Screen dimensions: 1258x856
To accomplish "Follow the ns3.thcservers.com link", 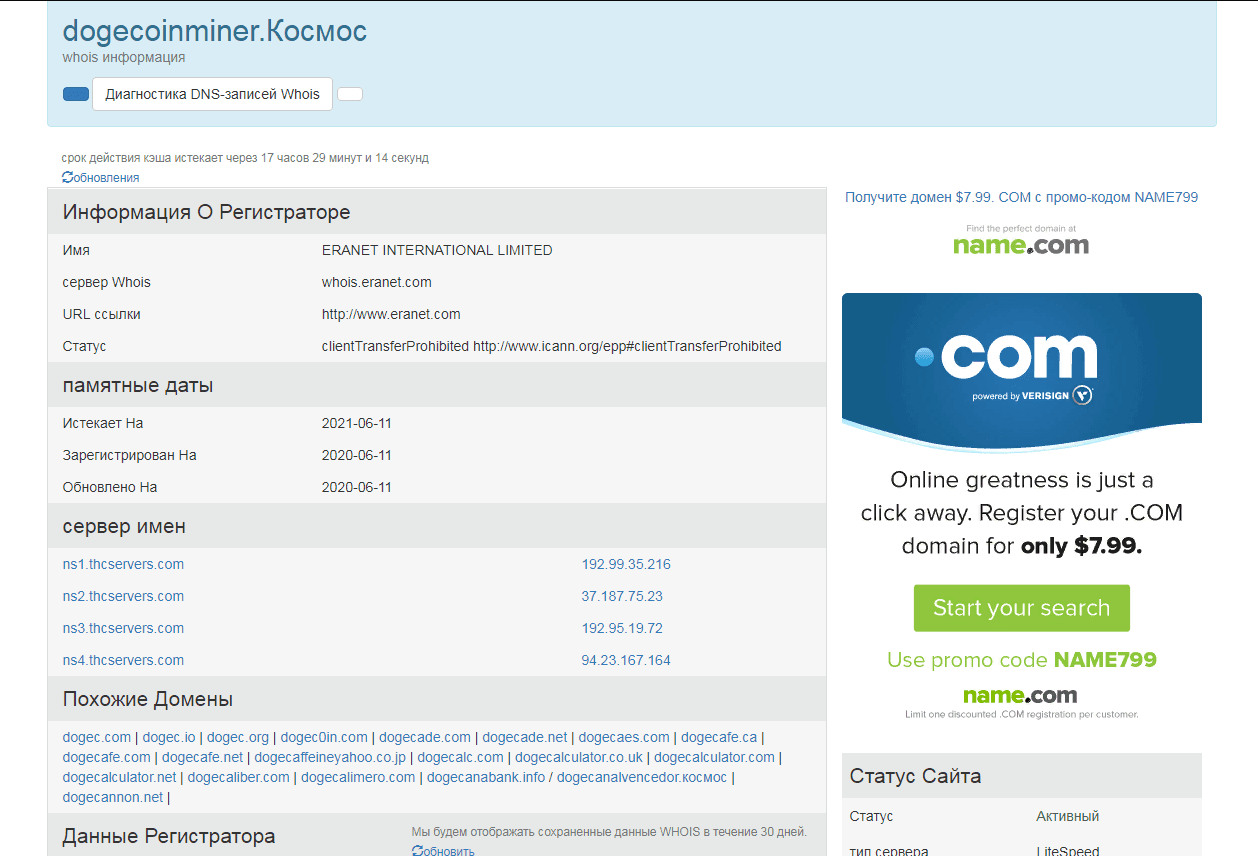I will 123,628.
